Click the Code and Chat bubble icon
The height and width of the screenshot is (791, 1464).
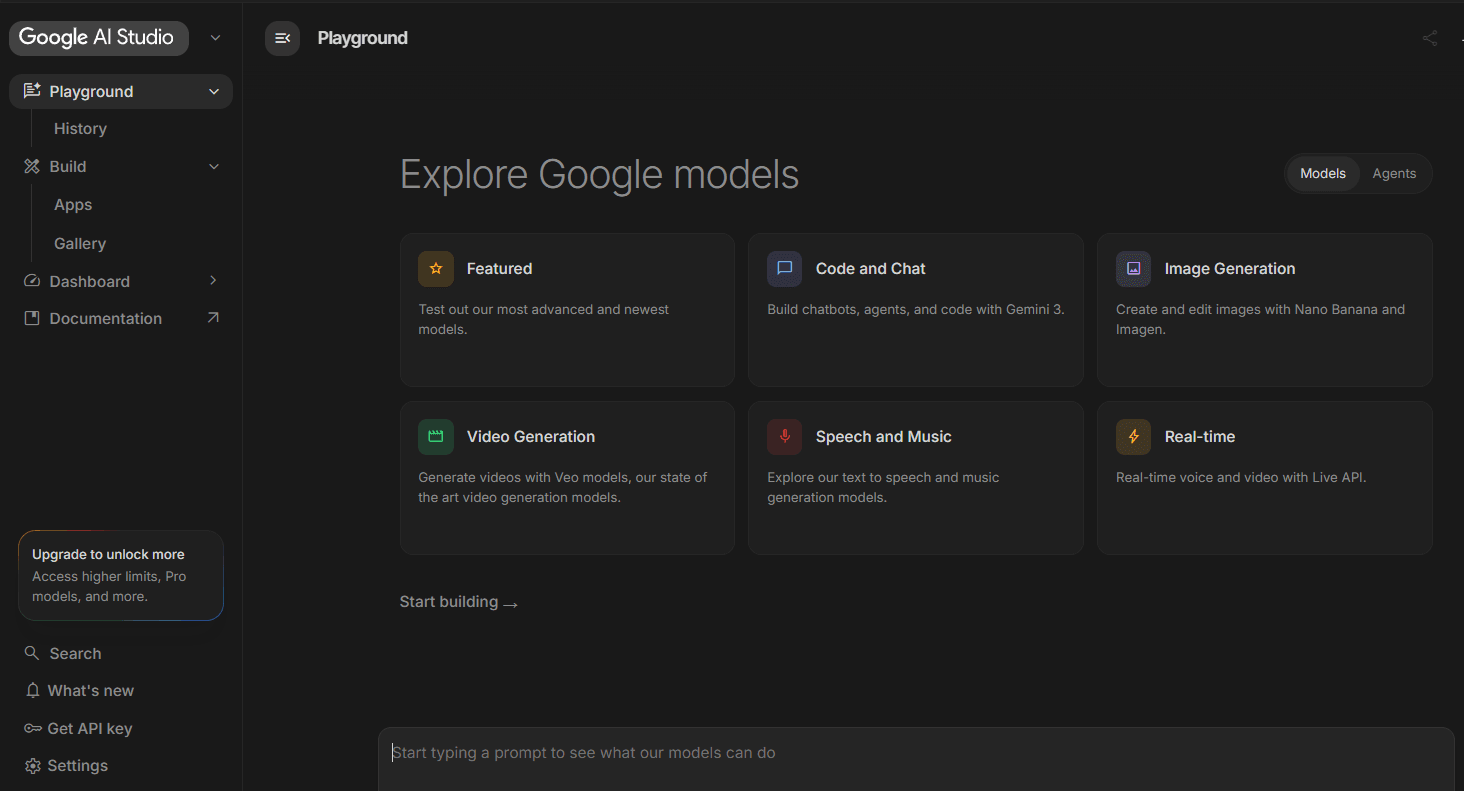[x=785, y=268]
